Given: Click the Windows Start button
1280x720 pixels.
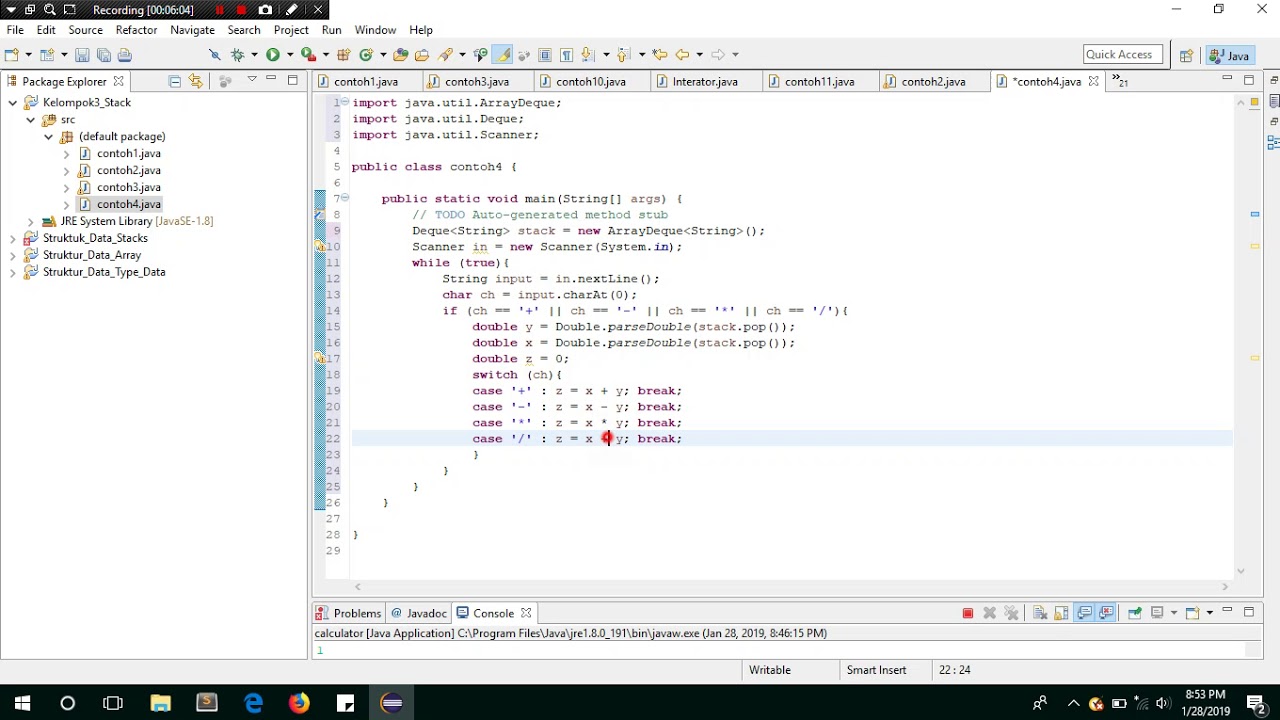Looking at the screenshot, I should click(x=22, y=703).
